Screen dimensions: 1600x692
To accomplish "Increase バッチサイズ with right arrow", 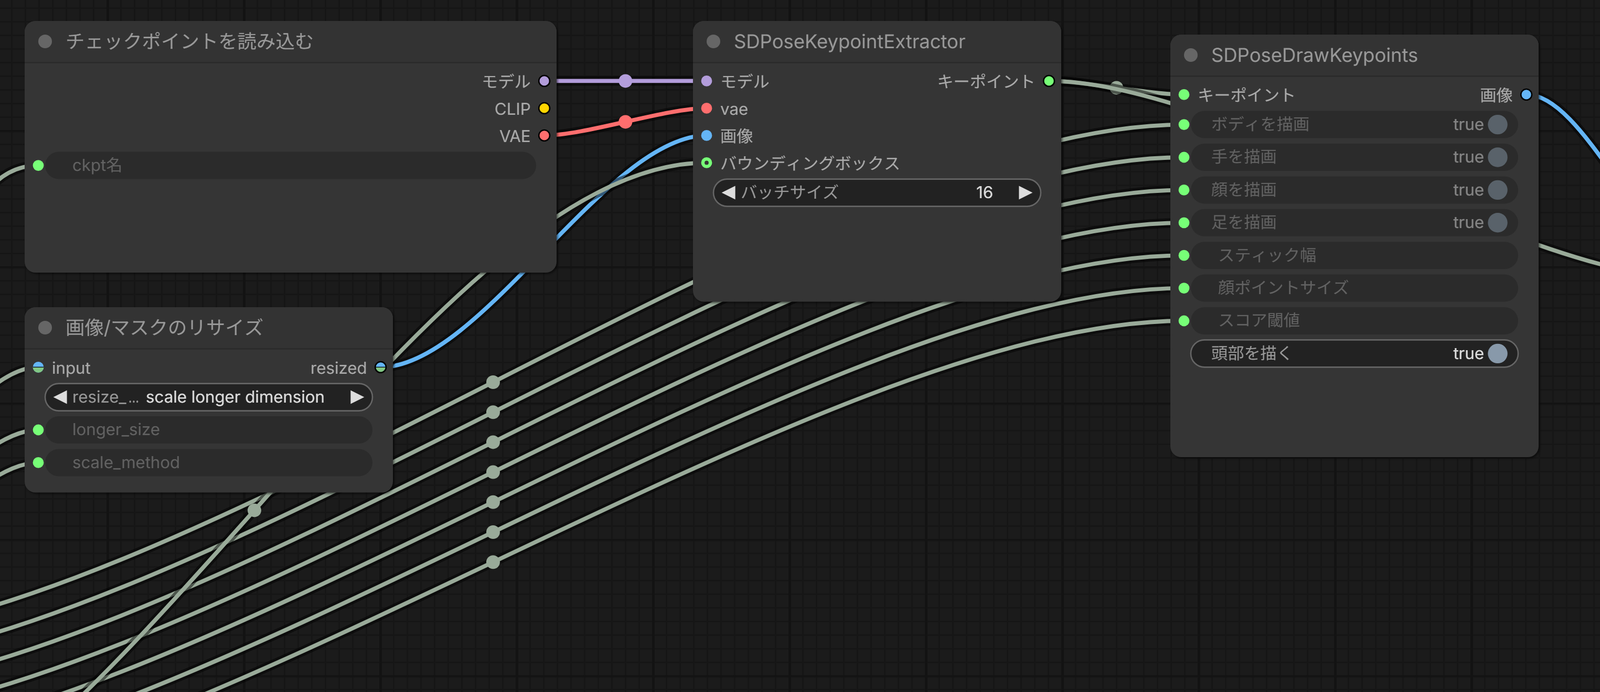I will coord(1025,192).
